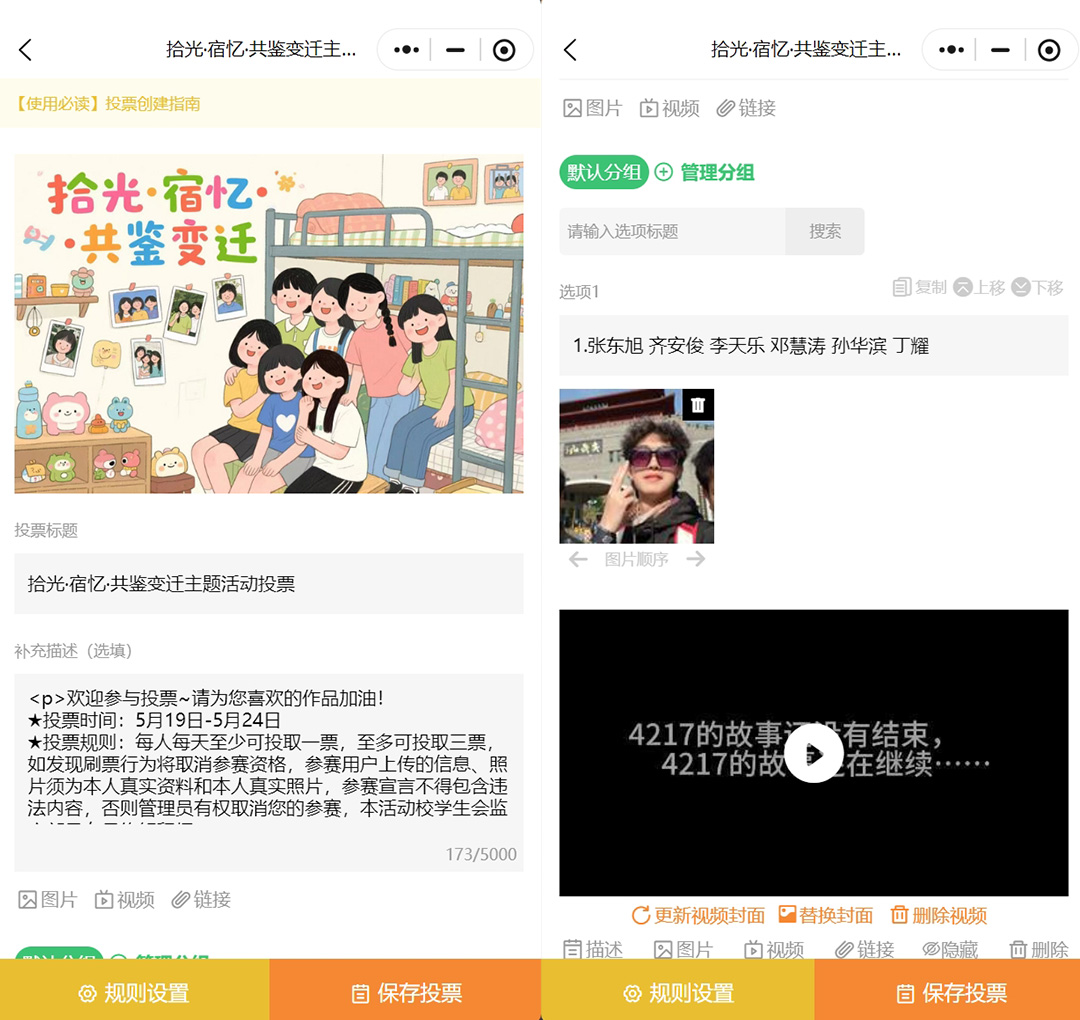Click the 搜索 button
Image resolution: width=1080 pixels, height=1020 pixels.
pos(825,231)
